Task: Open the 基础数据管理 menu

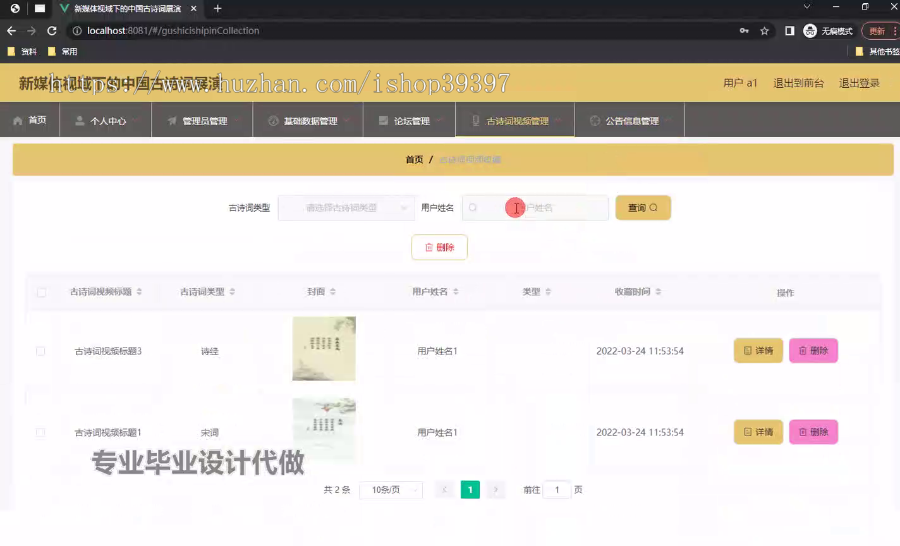Action: pyautogui.click(x=308, y=121)
